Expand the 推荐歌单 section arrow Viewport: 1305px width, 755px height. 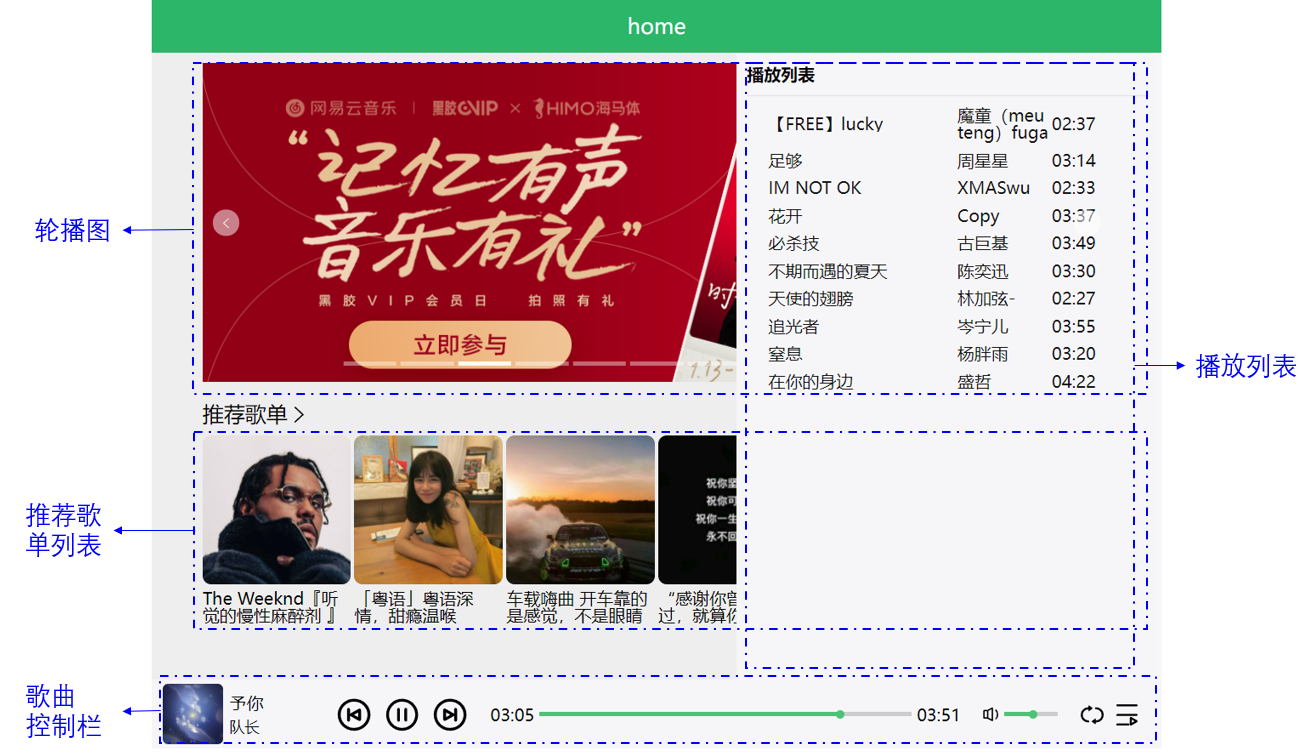point(298,415)
